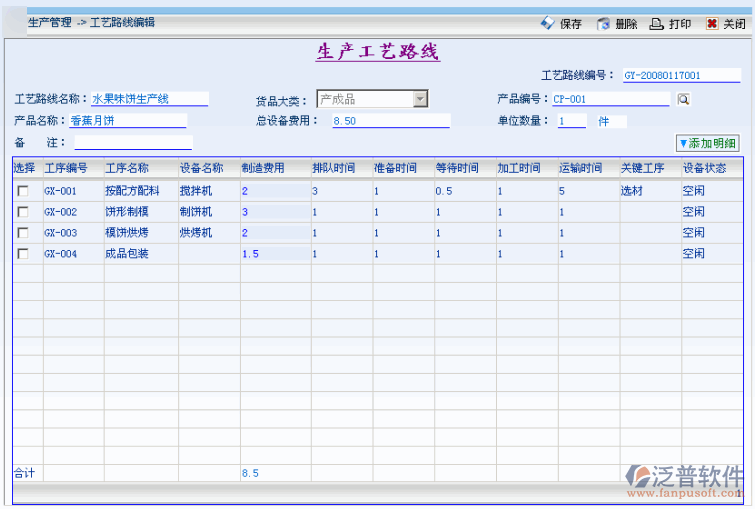Tick the checkbox for row GX-002
Screen dimensions: 755x509
coord(22,212)
